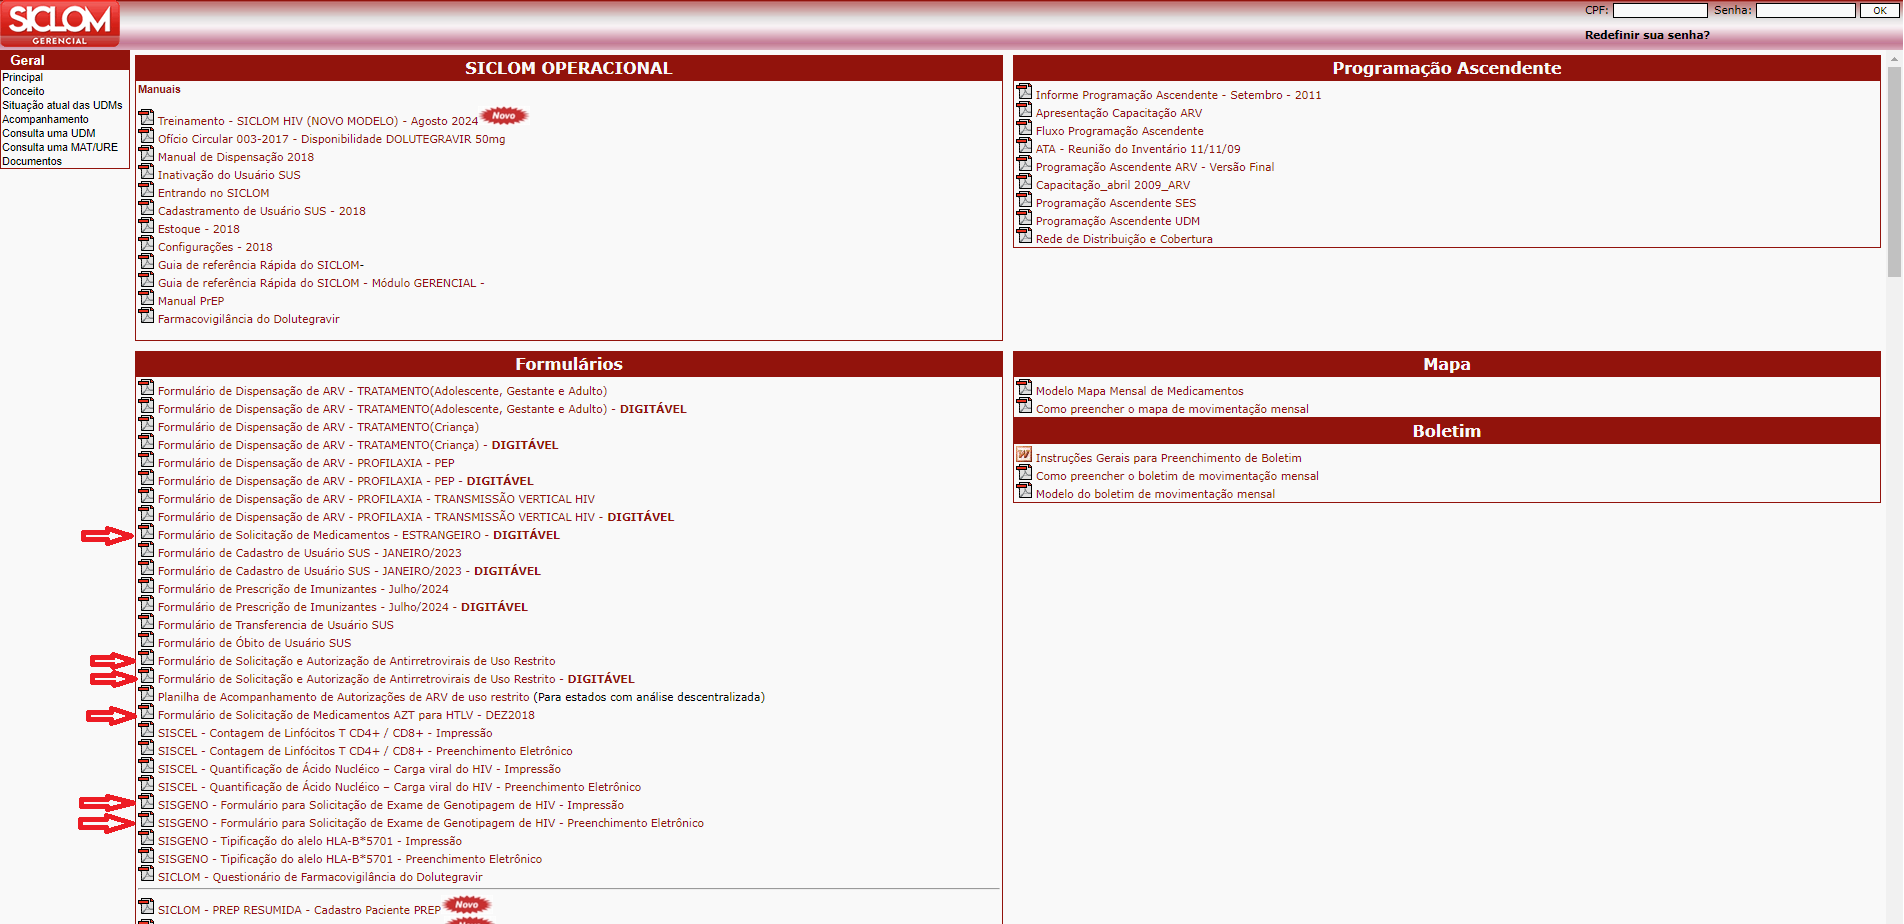Click the SICLOM Gerencial logo
This screenshot has width=1904, height=924.
(x=60, y=23)
